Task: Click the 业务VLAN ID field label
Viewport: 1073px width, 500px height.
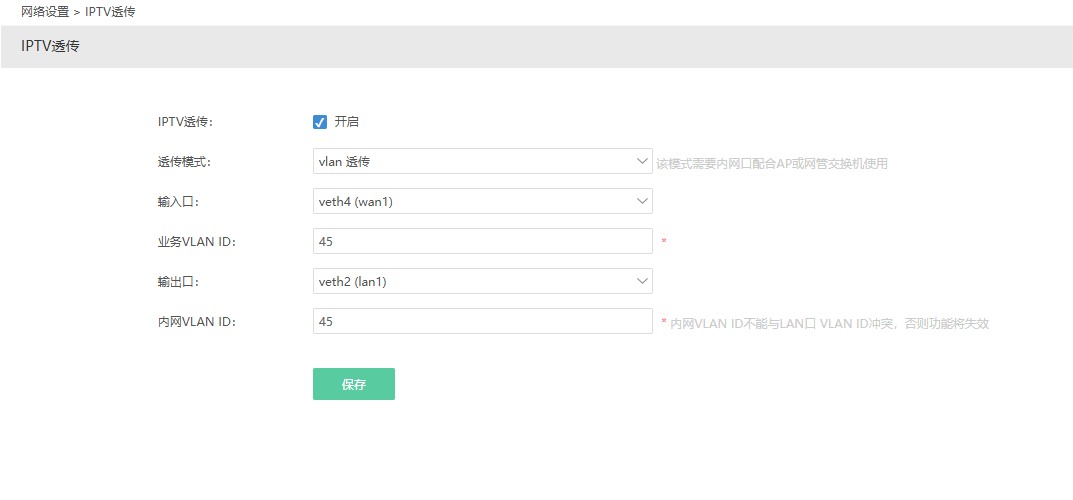Action: [197, 242]
